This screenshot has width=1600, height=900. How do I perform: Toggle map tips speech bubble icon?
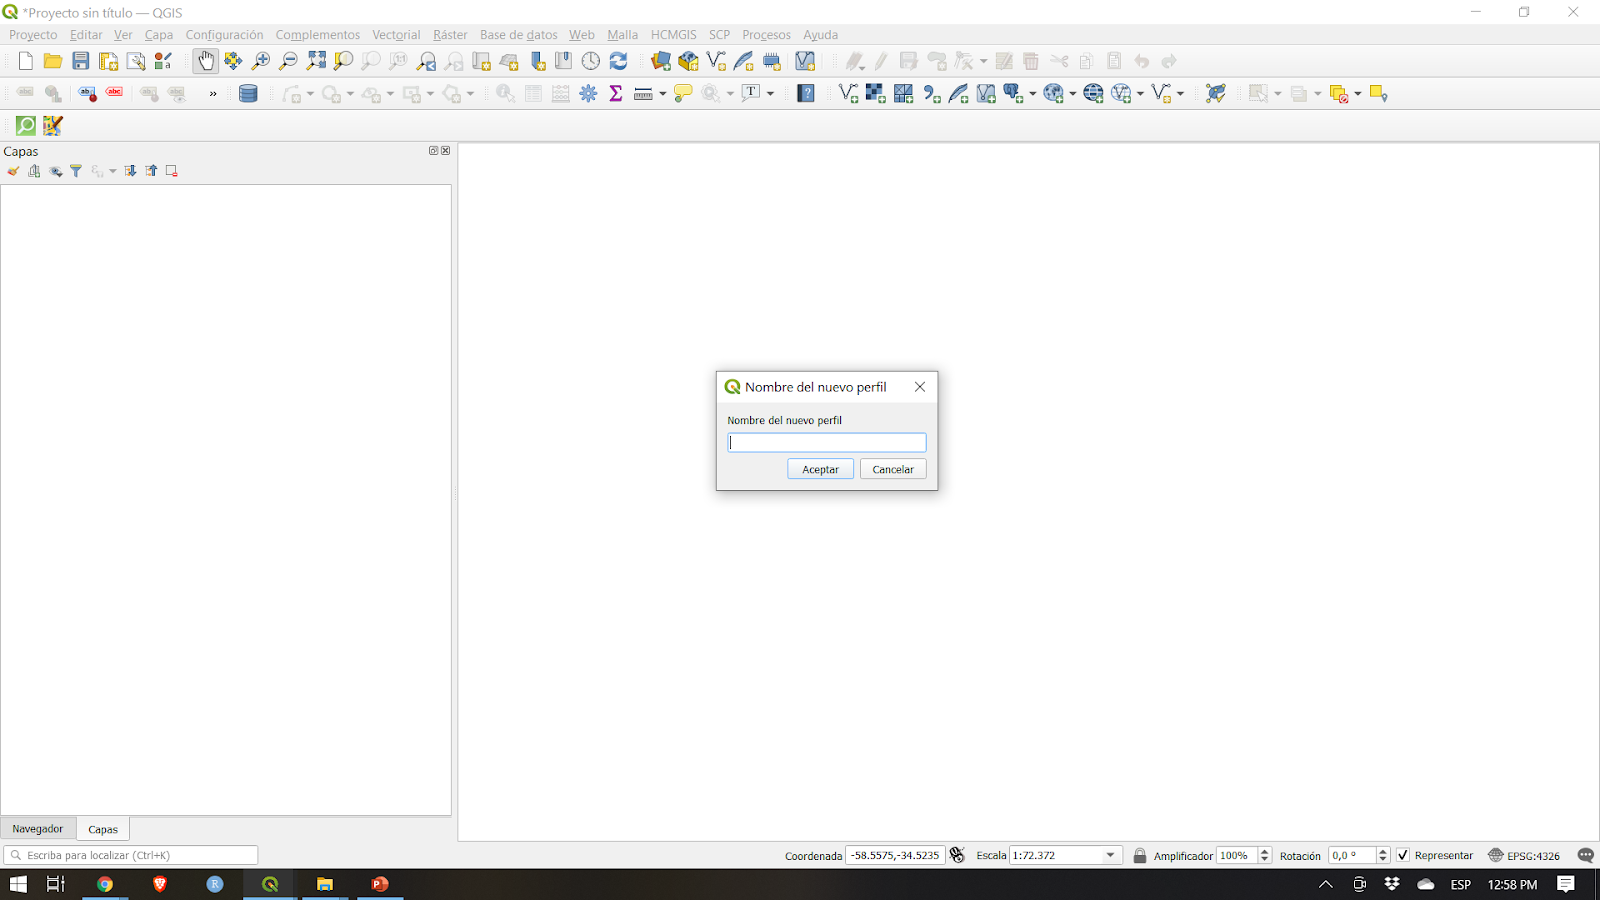[683, 93]
